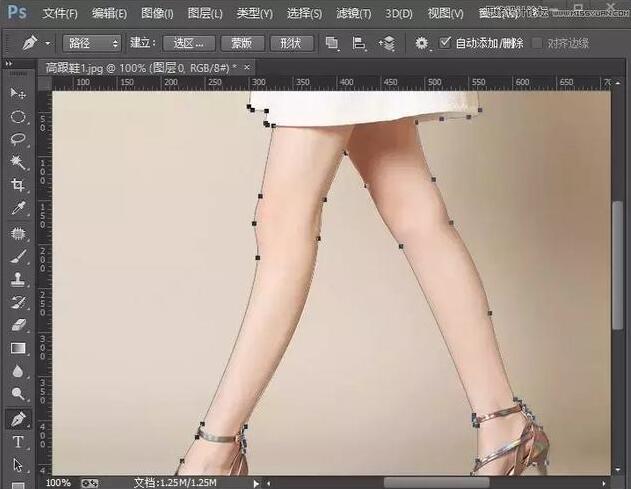
Task: Select the Clone Stamp tool
Action: click(x=18, y=279)
